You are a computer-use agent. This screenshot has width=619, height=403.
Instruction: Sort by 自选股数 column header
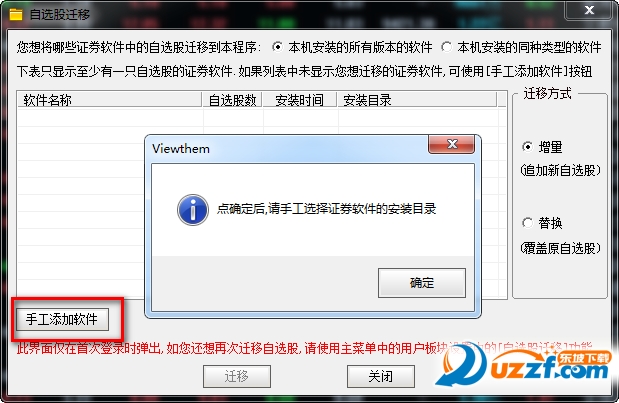[x=232, y=100]
